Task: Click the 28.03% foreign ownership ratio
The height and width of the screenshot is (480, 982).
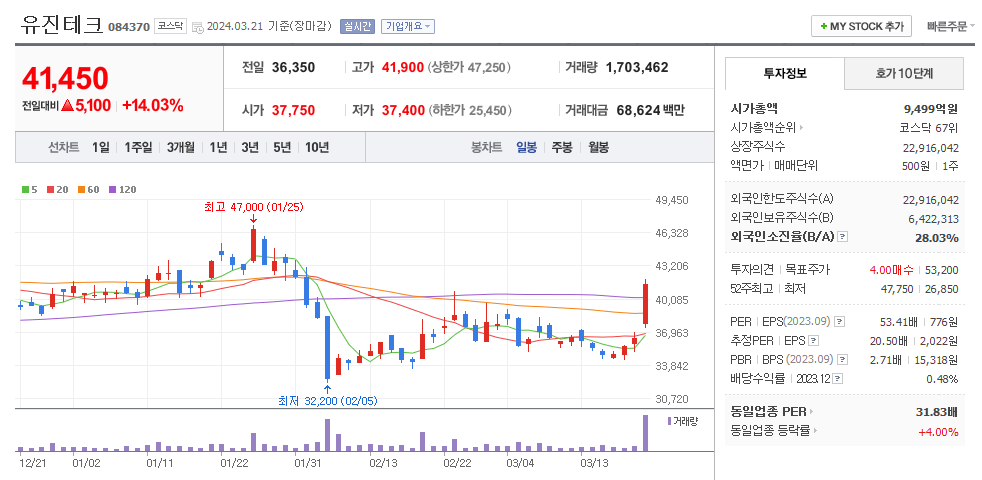Action: (939, 237)
